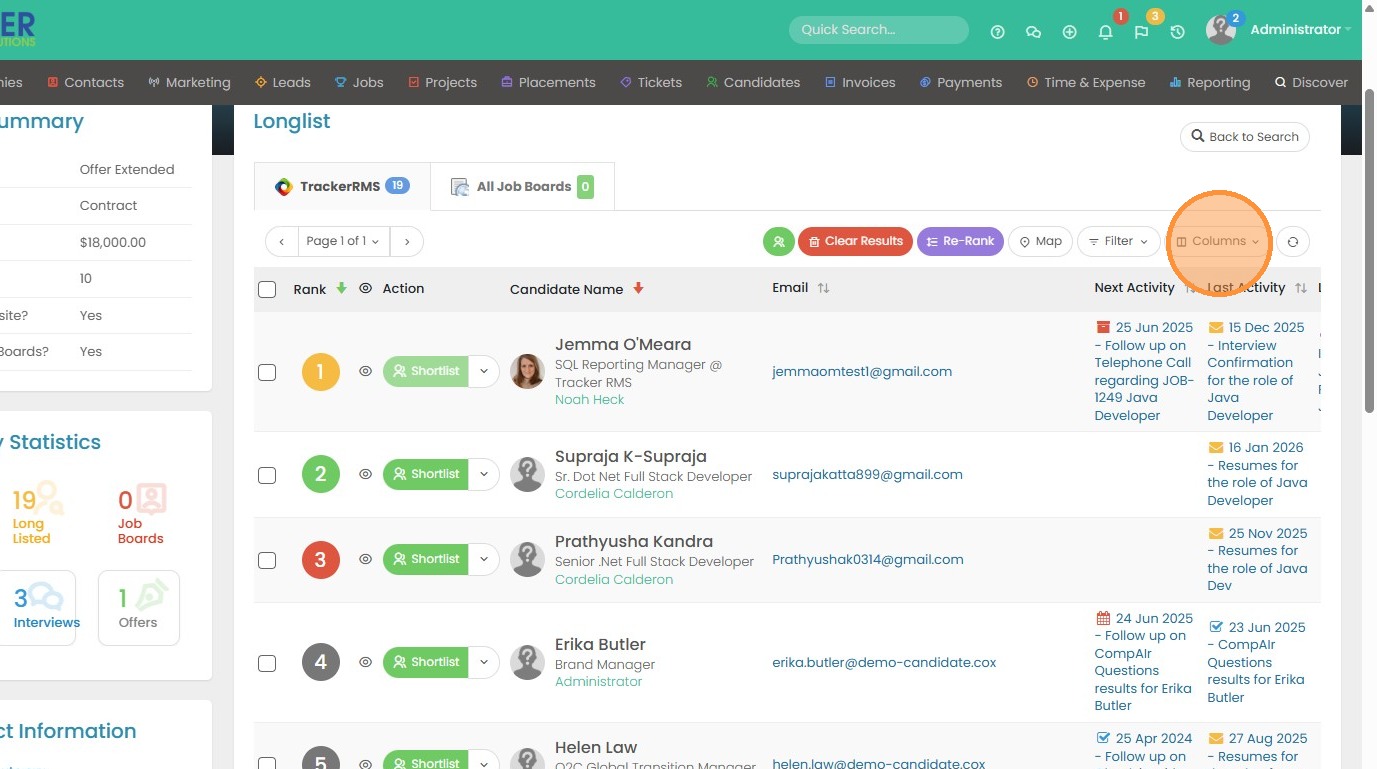1377x769 pixels.
Task: Toggle eye icon for Prathyusha Kandra row
Action: (366, 559)
